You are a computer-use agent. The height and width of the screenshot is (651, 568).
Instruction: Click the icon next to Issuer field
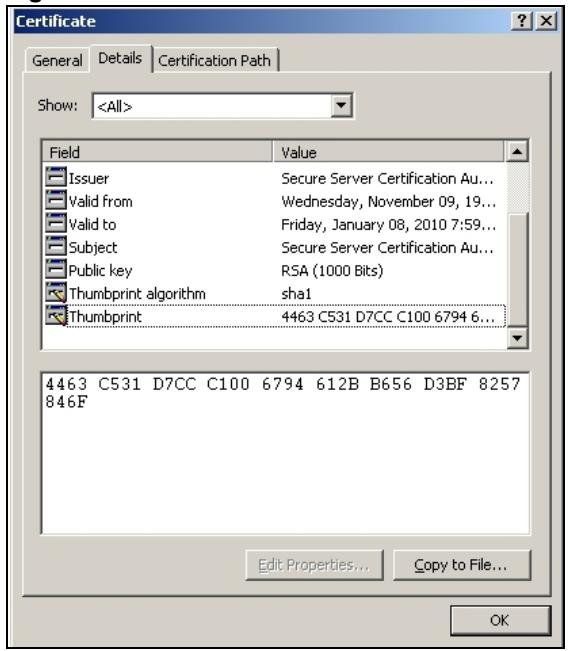click(56, 177)
